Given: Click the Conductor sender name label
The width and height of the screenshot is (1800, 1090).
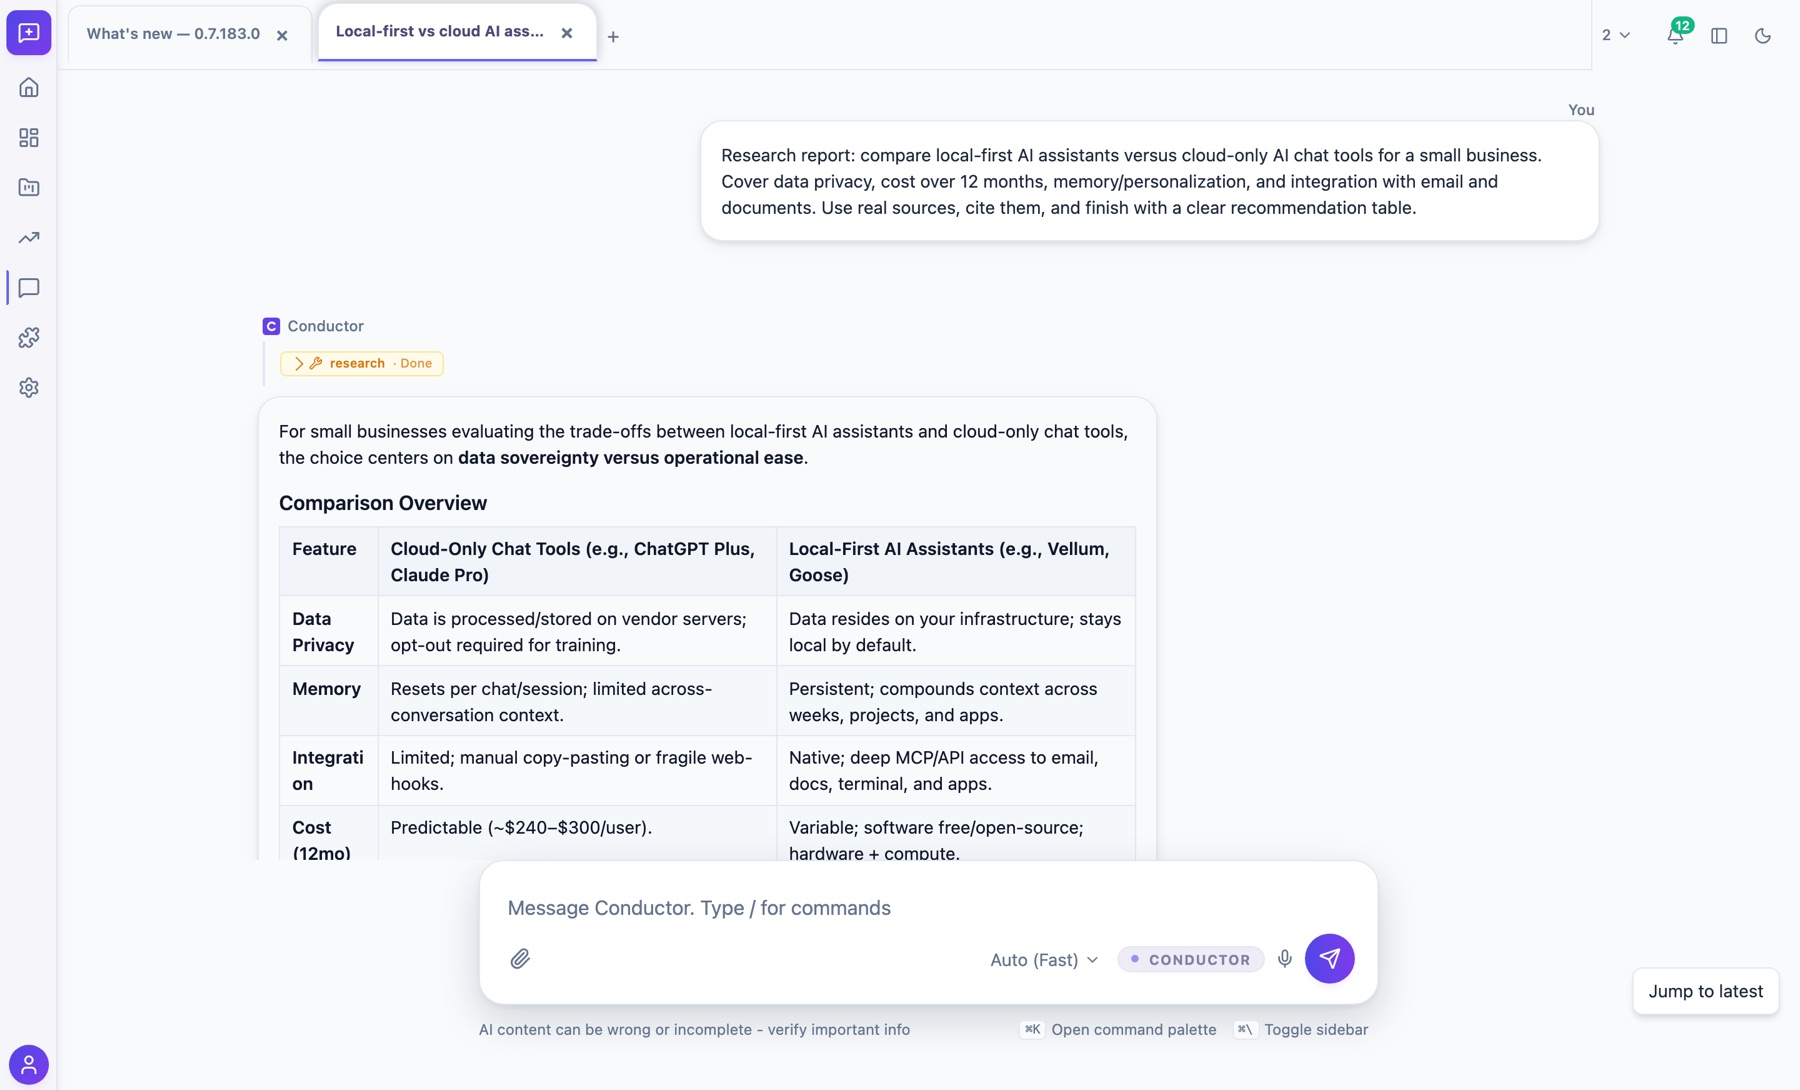Looking at the screenshot, I should click(325, 326).
